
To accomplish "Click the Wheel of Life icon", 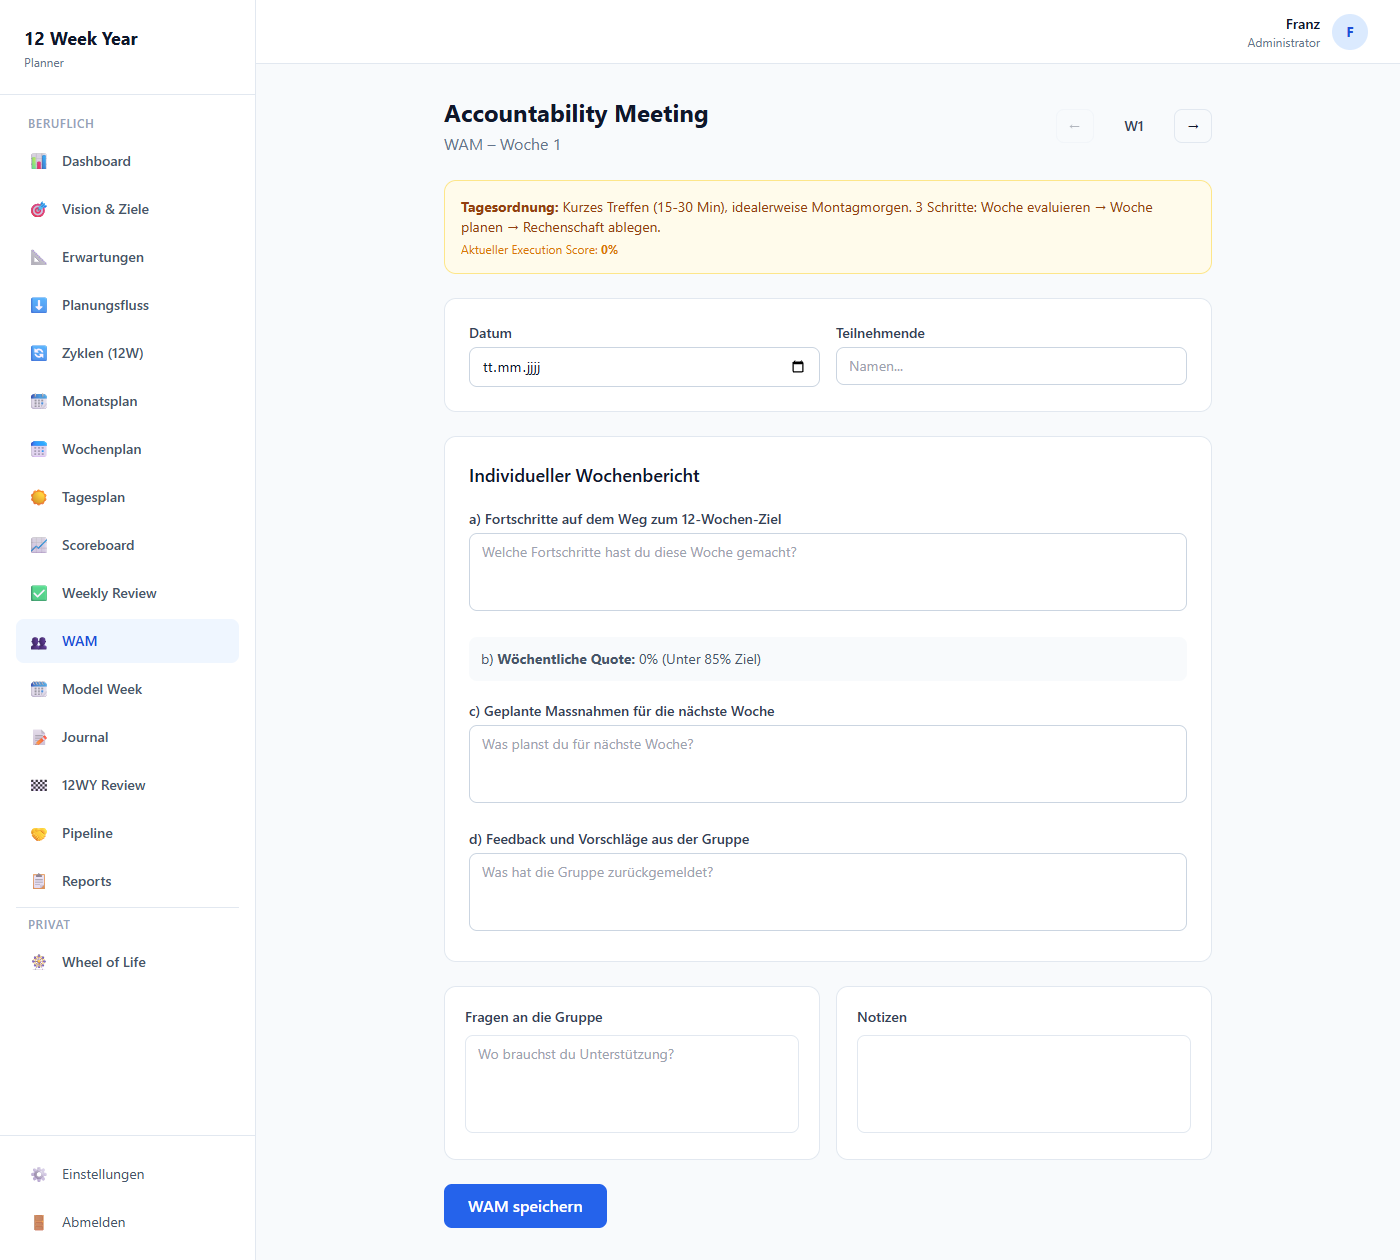I will (x=39, y=962).
